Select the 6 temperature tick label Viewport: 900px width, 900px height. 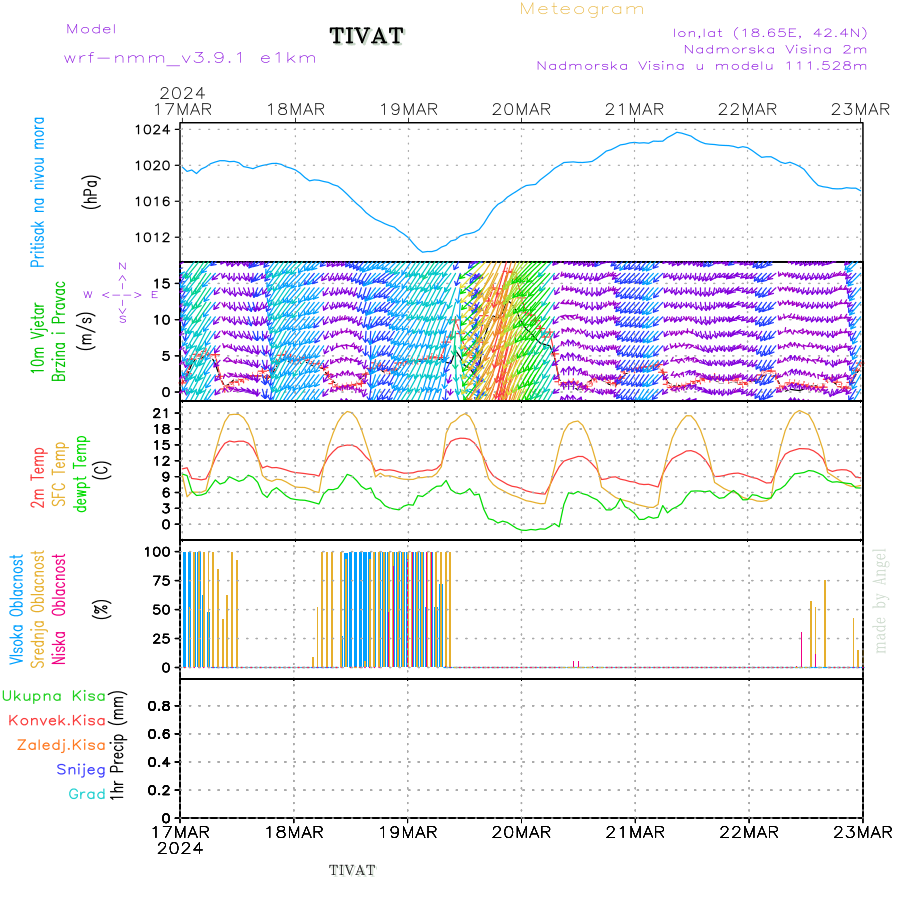(166, 492)
